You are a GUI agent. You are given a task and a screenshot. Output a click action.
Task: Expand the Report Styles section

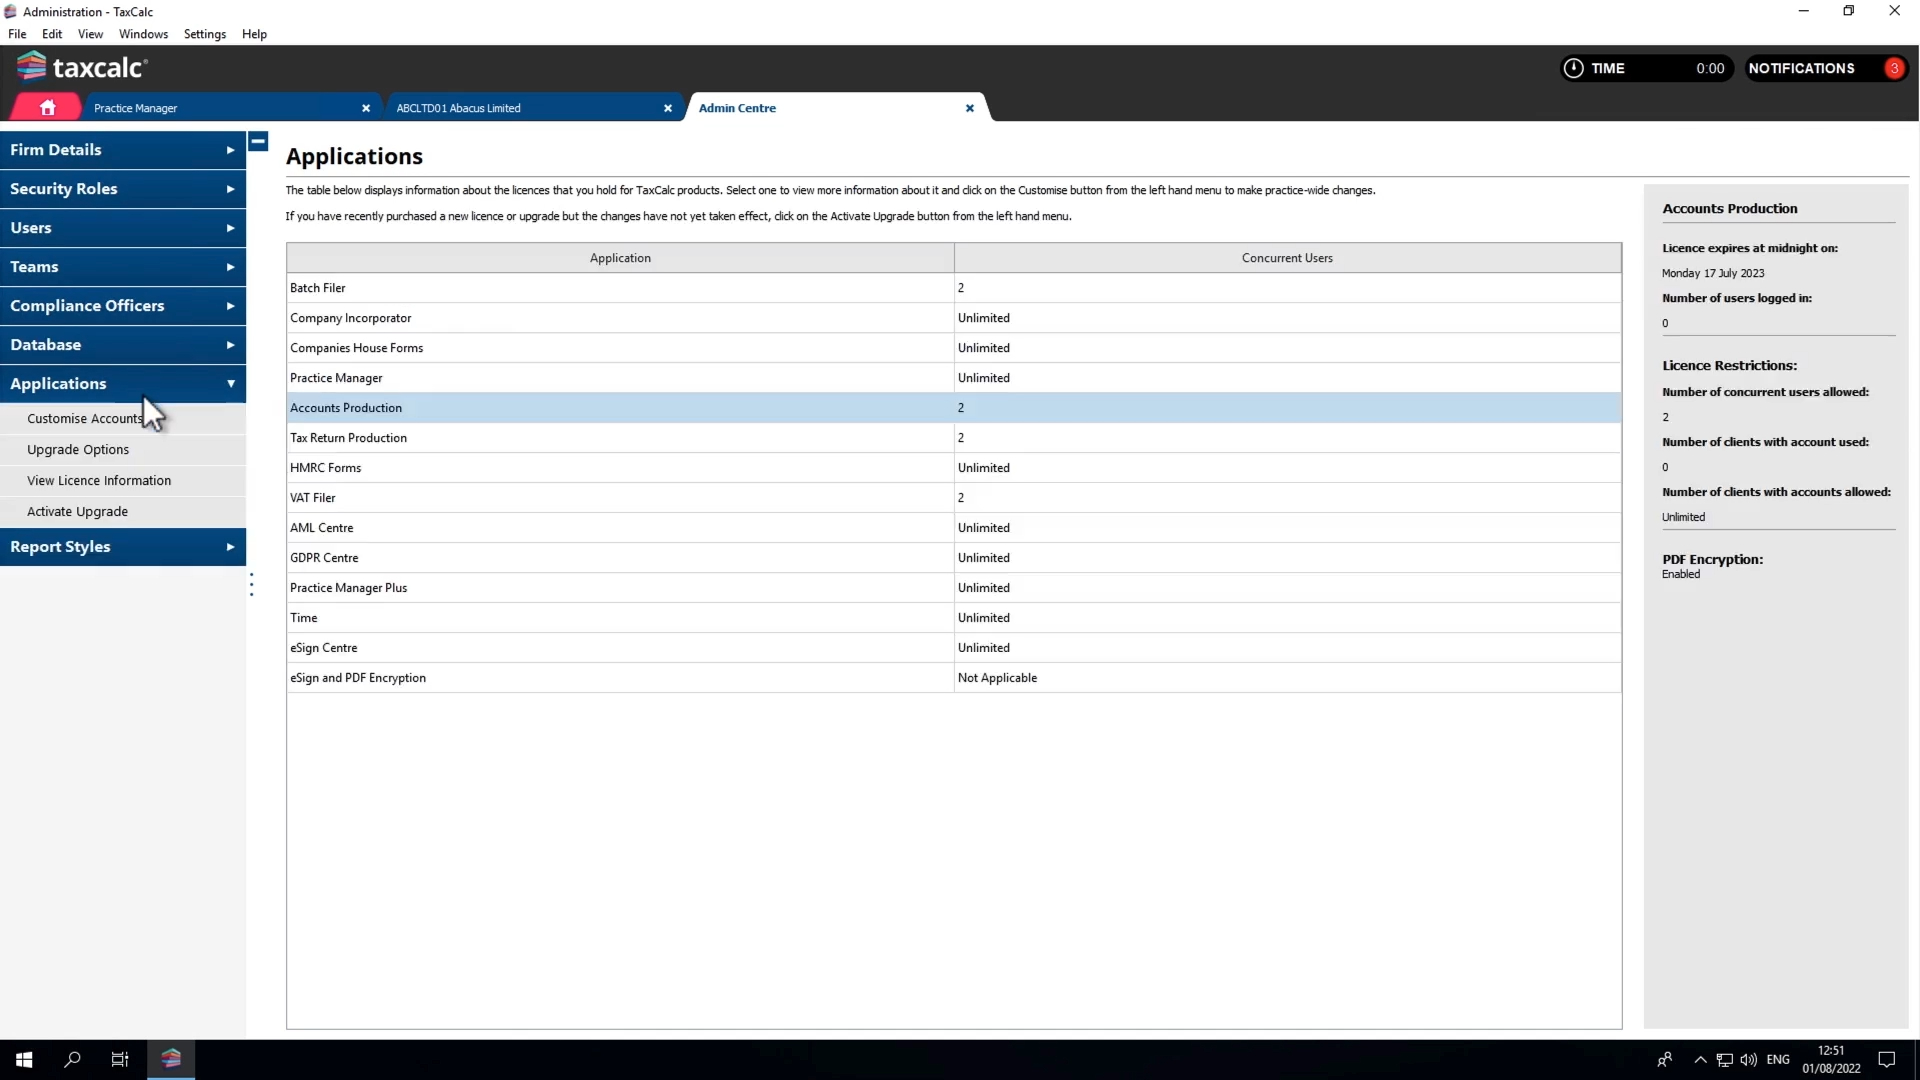pos(123,547)
